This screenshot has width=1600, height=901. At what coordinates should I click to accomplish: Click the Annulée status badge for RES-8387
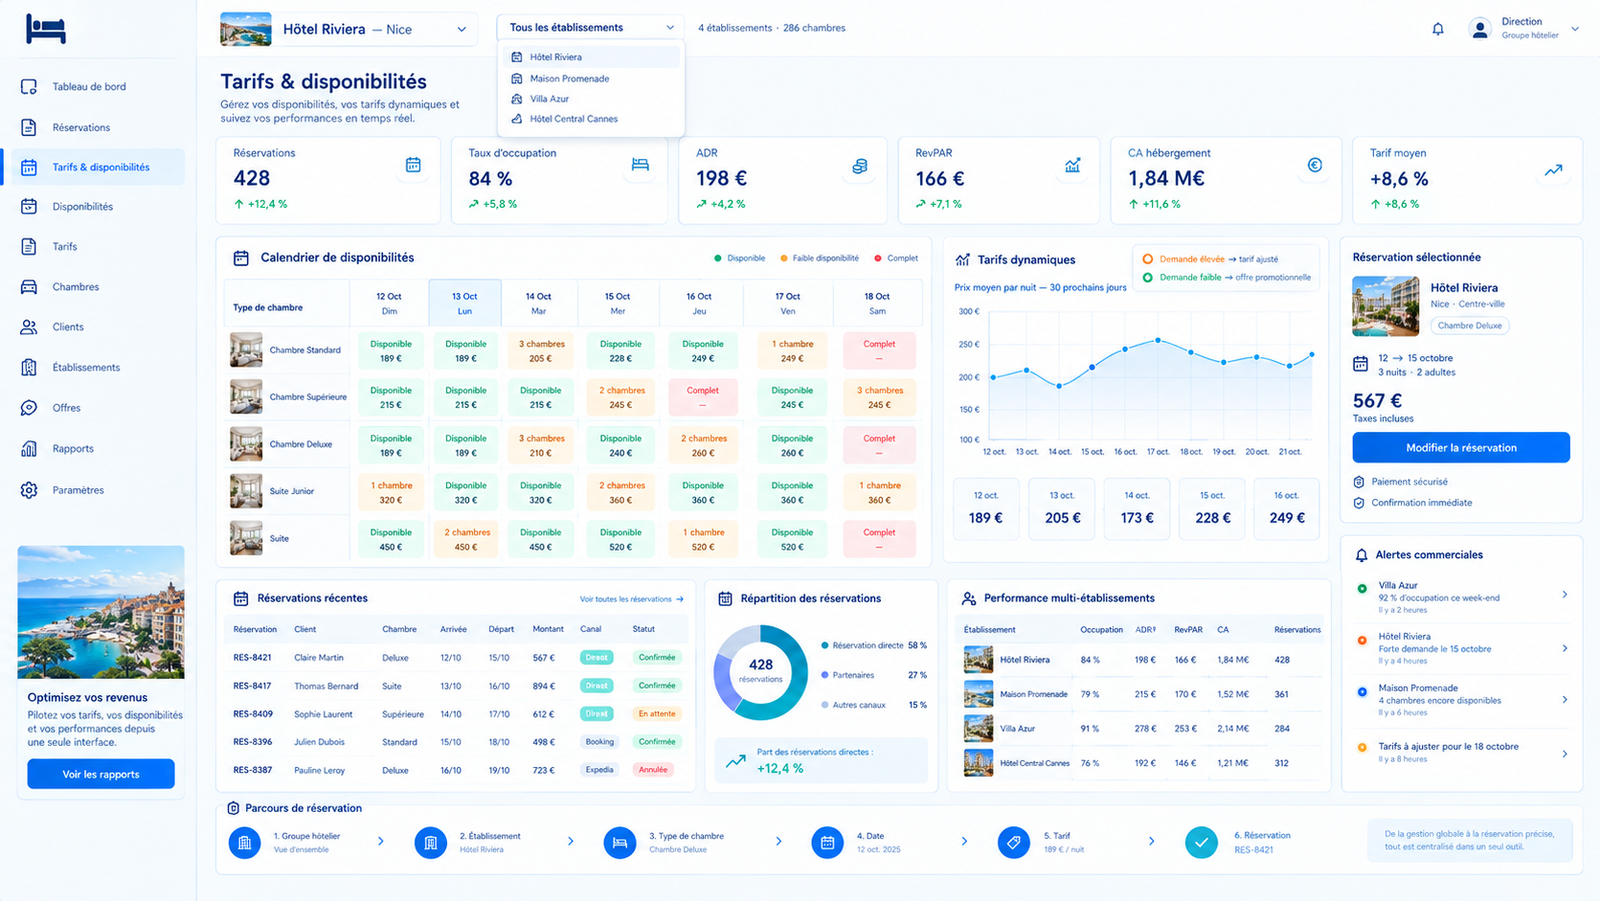tap(653, 770)
